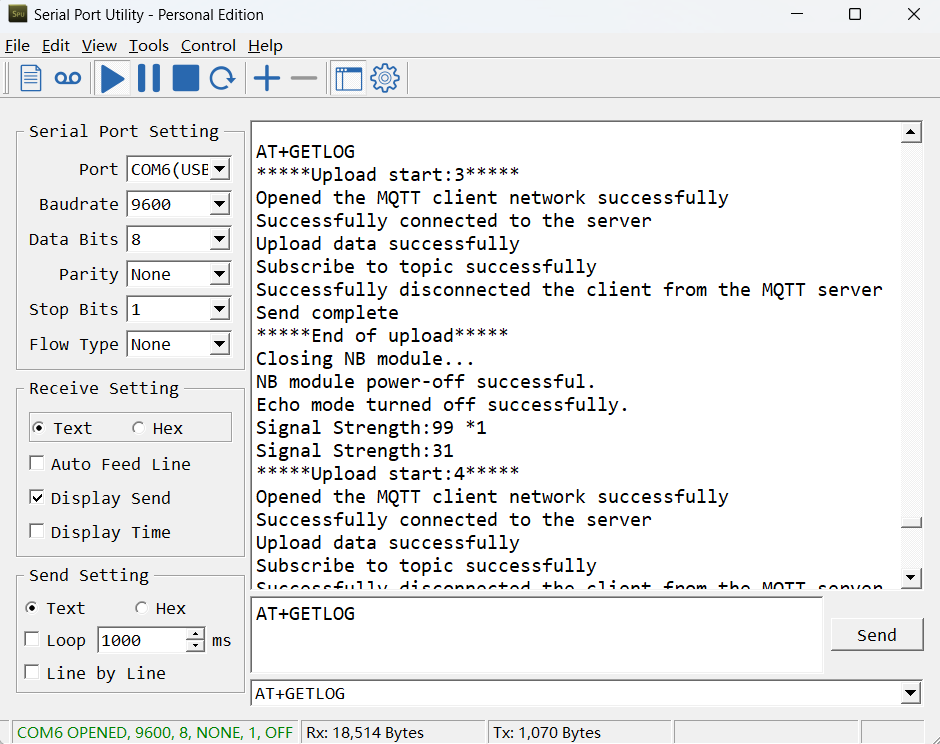This screenshot has height=744, width=940.
Task: Click the log line 'Closing NB module...'
Action: (365, 359)
